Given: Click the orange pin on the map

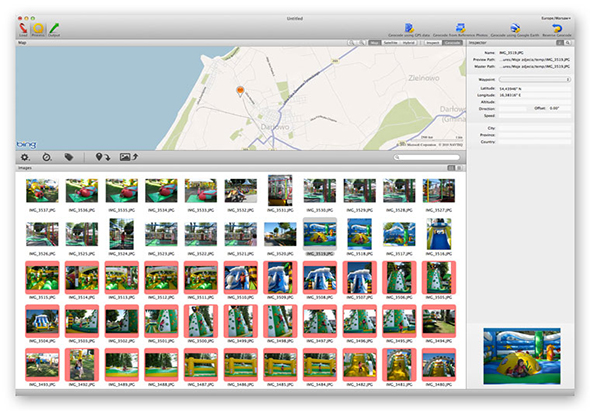Looking at the screenshot, I should 240,91.
